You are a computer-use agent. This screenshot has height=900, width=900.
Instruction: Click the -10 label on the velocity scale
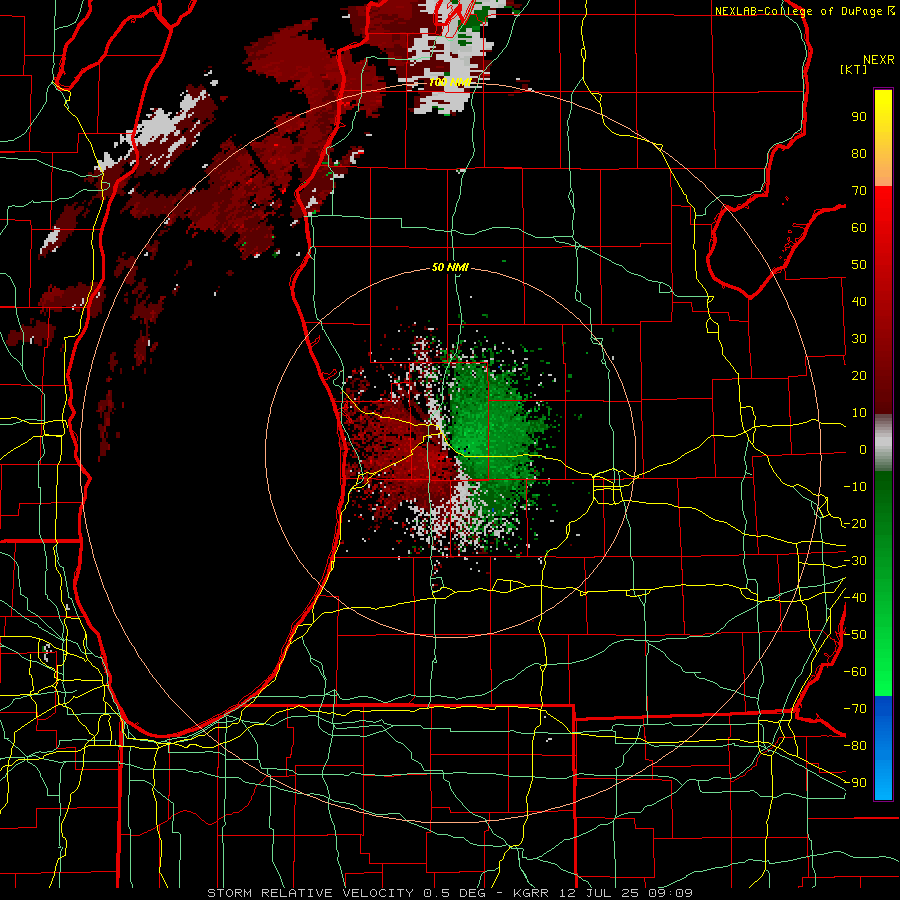pyautogui.click(x=855, y=487)
